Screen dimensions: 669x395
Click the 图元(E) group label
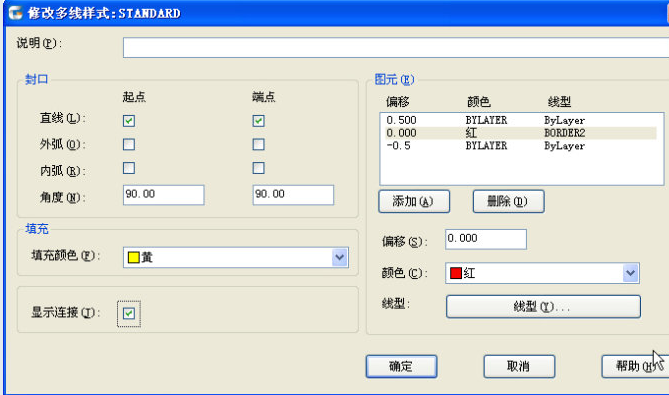click(x=394, y=79)
